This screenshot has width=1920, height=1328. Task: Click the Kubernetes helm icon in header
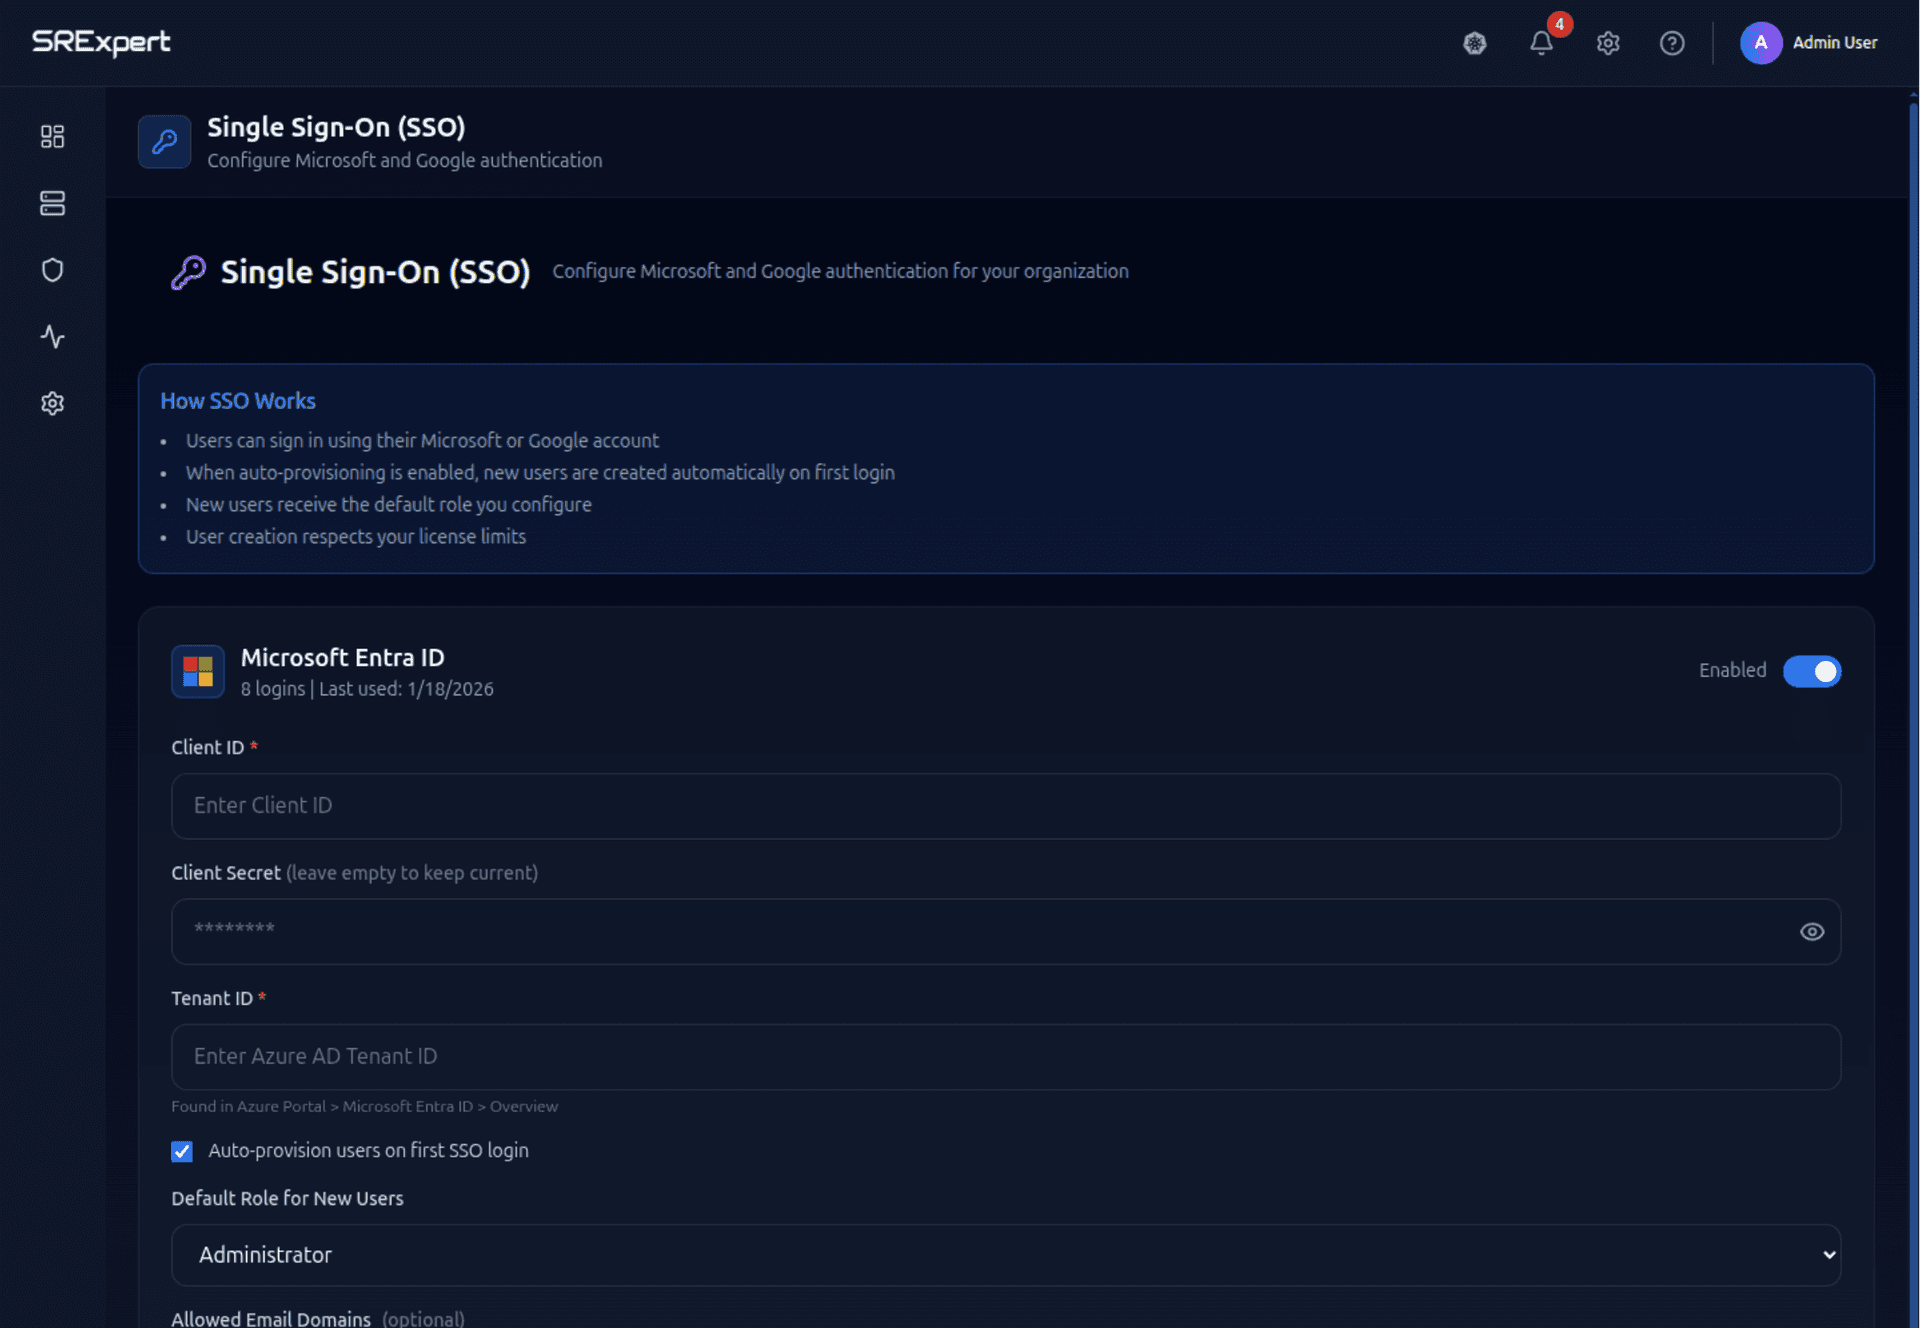coord(1474,43)
